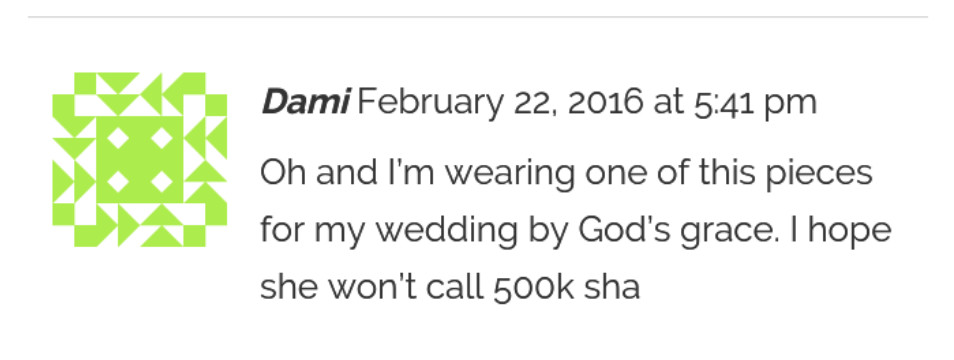Viewport: 954px width, 360px height.
Task: Click the year 2016 in the timestamp
Action: coord(605,102)
